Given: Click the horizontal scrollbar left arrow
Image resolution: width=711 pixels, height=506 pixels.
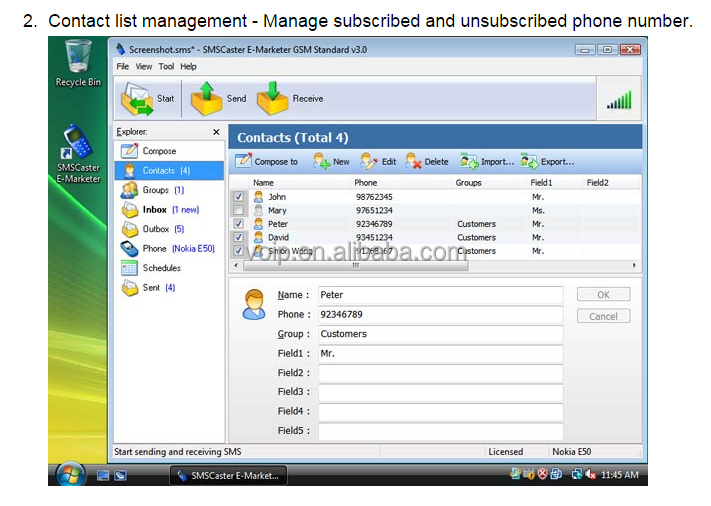Looking at the screenshot, I should tap(236, 265).
